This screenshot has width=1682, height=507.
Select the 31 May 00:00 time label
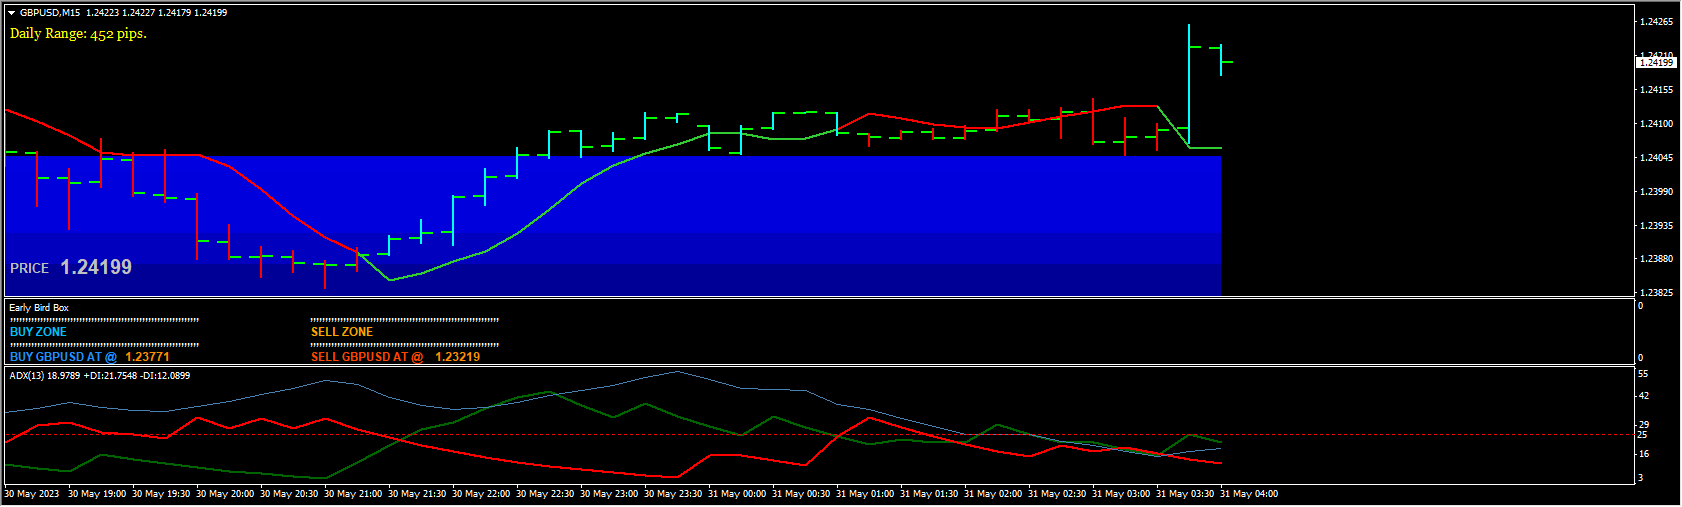pyautogui.click(x=737, y=494)
